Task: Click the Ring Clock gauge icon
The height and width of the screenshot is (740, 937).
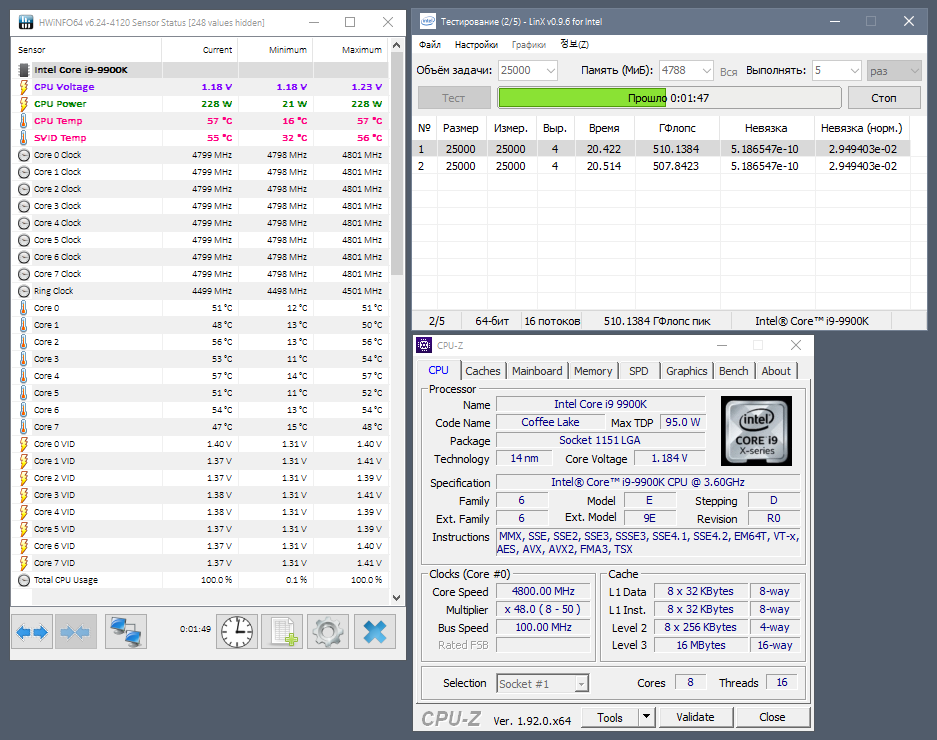Action: tap(24, 291)
